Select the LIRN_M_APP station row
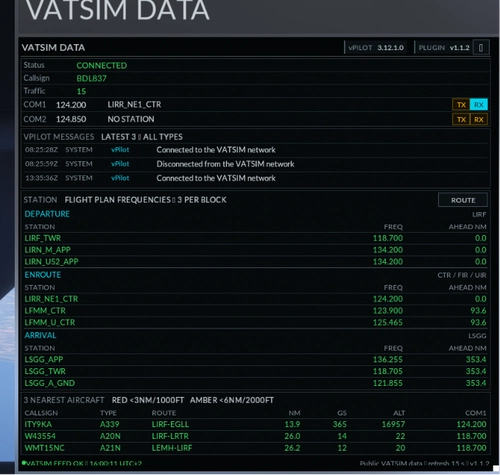The height and width of the screenshot is (475, 500). click(255, 250)
